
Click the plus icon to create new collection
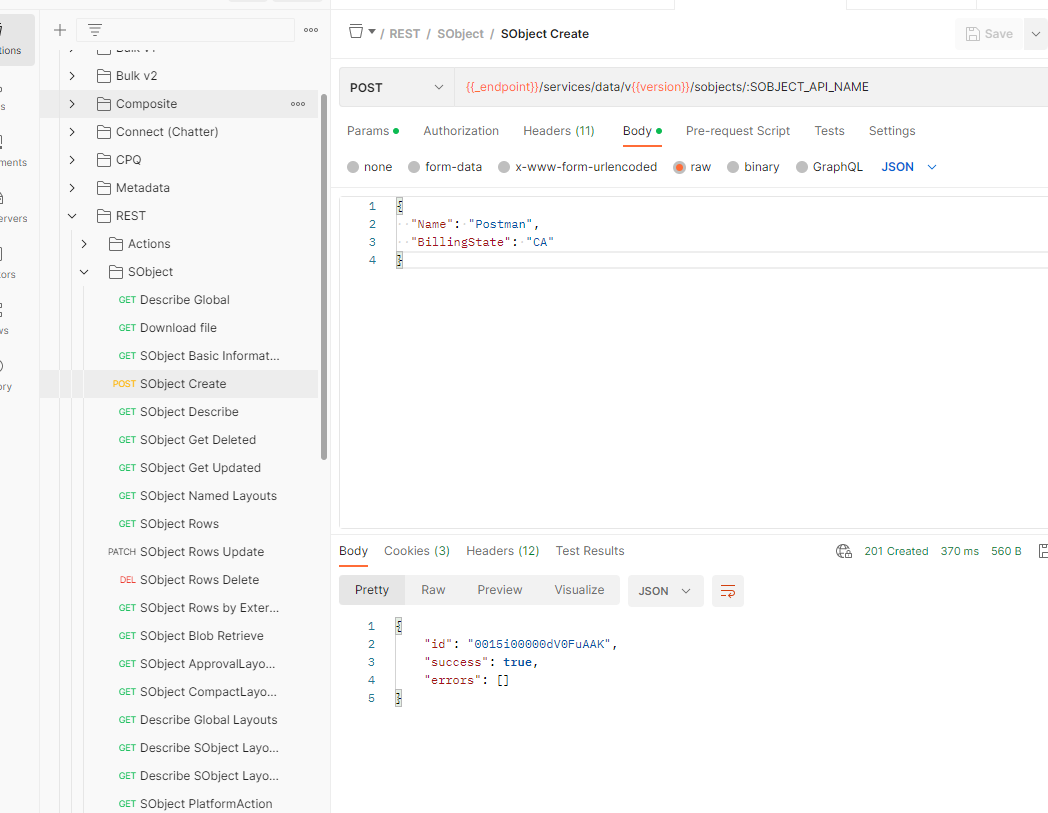pos(60,30)
